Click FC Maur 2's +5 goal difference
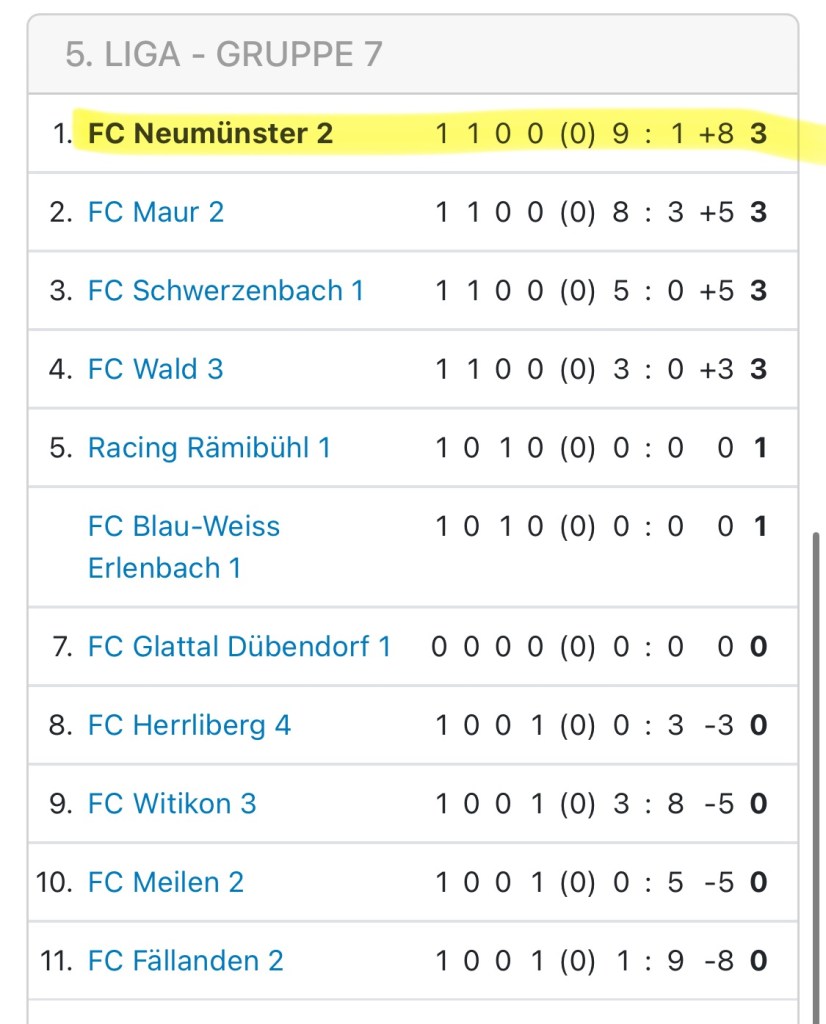 (x=716, y=212)
